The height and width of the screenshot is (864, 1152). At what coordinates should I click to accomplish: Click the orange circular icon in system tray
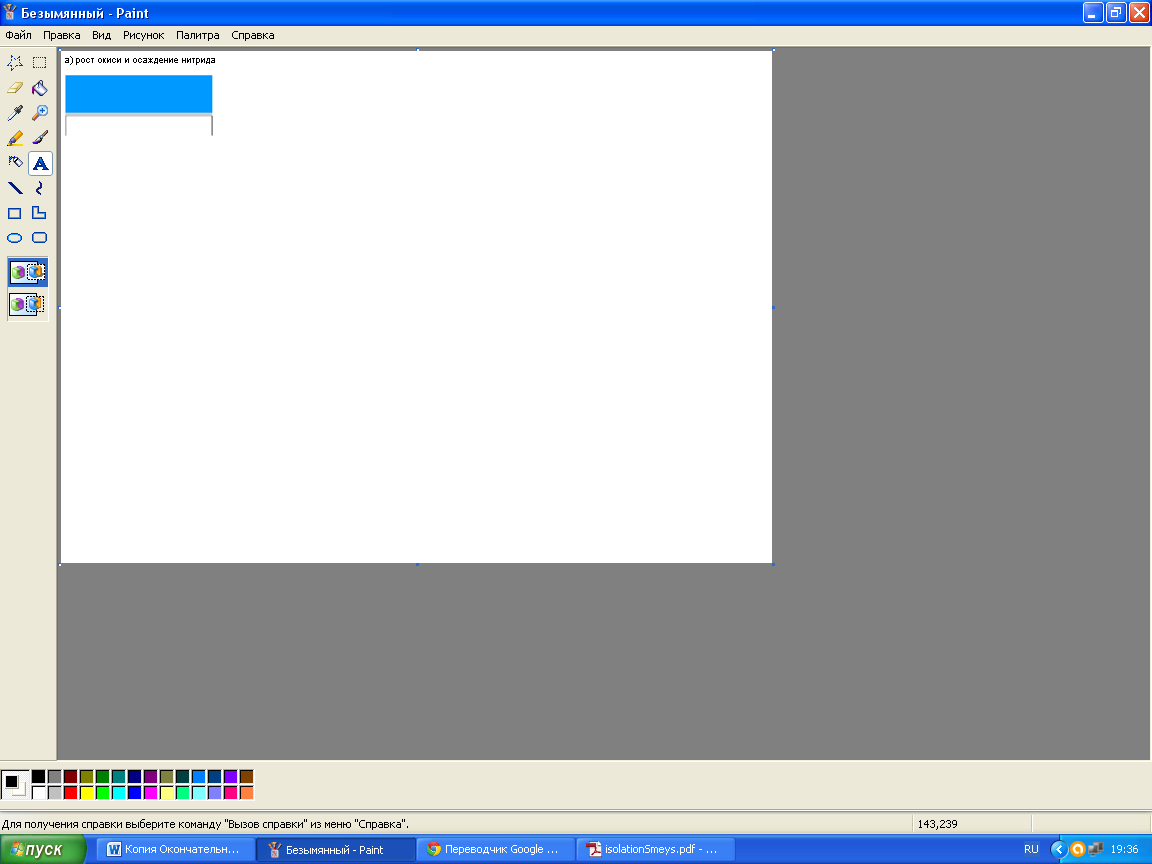pos(1077,849)
